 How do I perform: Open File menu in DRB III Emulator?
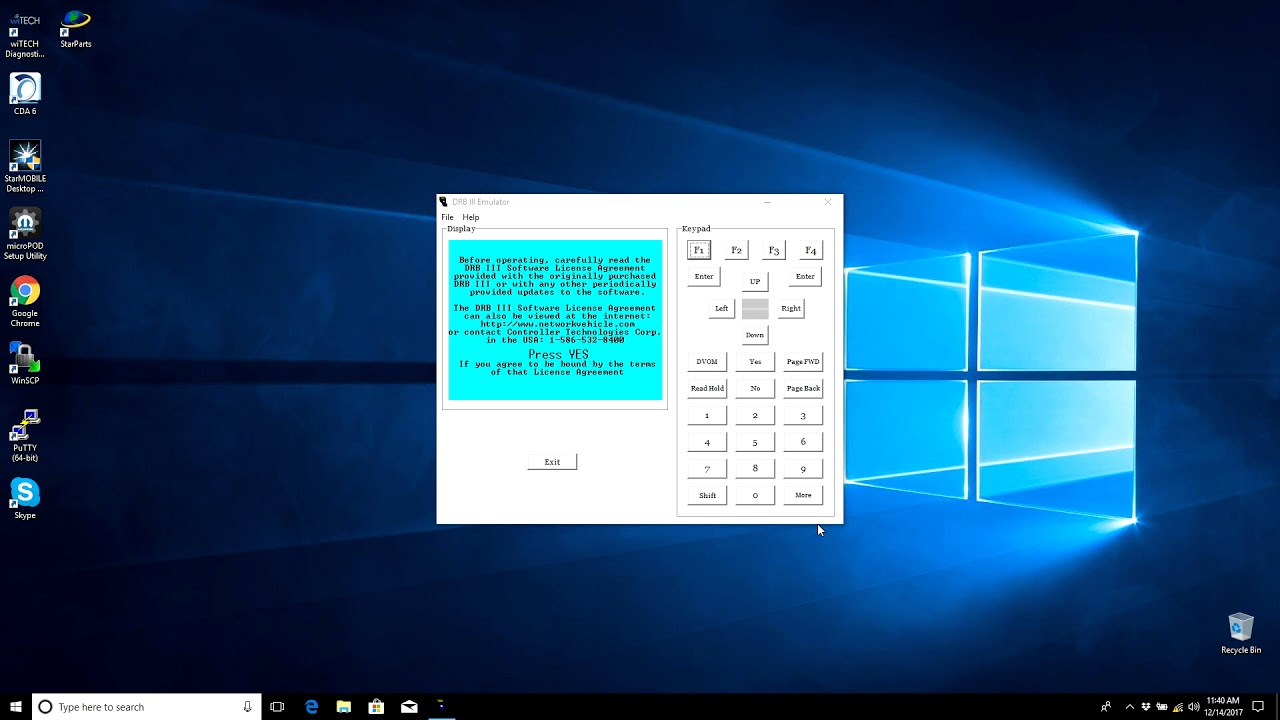447,217
